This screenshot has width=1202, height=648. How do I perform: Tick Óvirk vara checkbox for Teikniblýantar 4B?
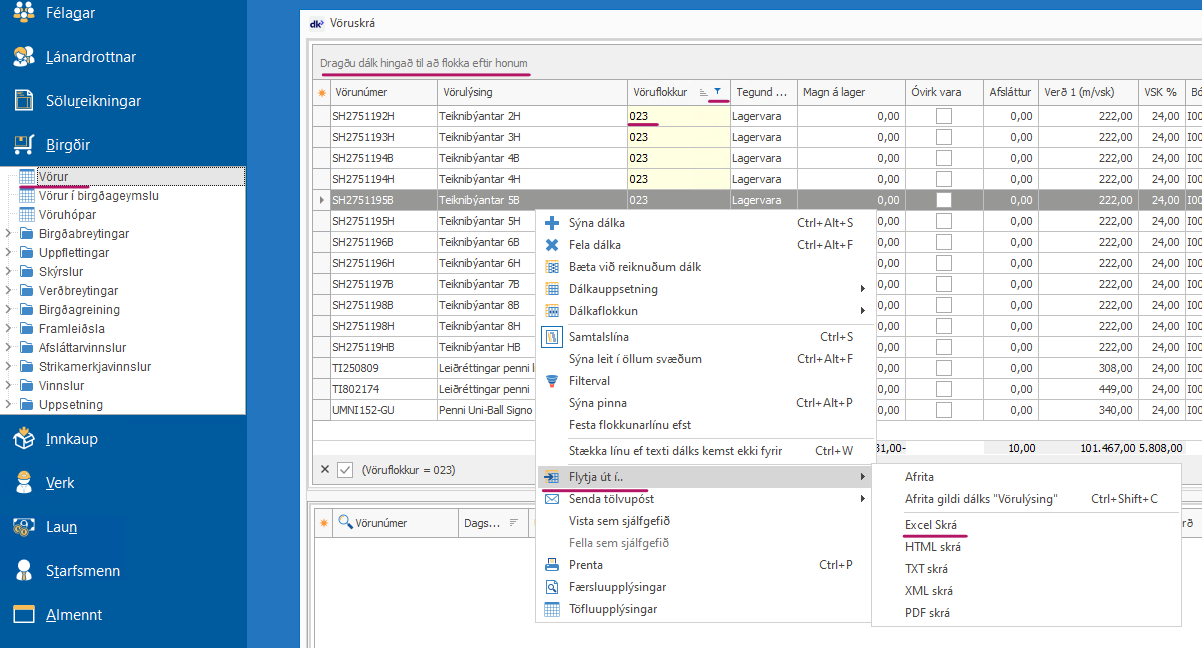[944, 158]
